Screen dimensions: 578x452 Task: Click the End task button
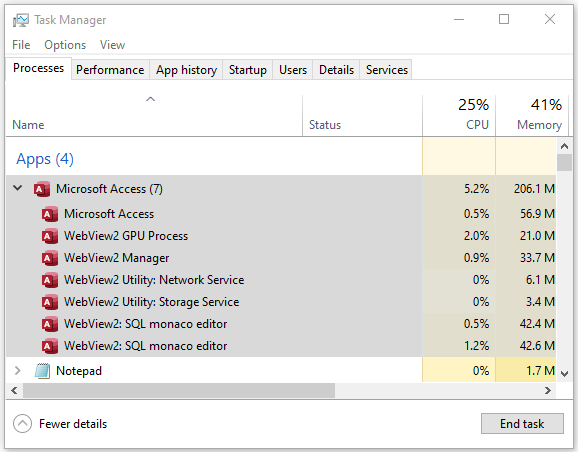522,424
